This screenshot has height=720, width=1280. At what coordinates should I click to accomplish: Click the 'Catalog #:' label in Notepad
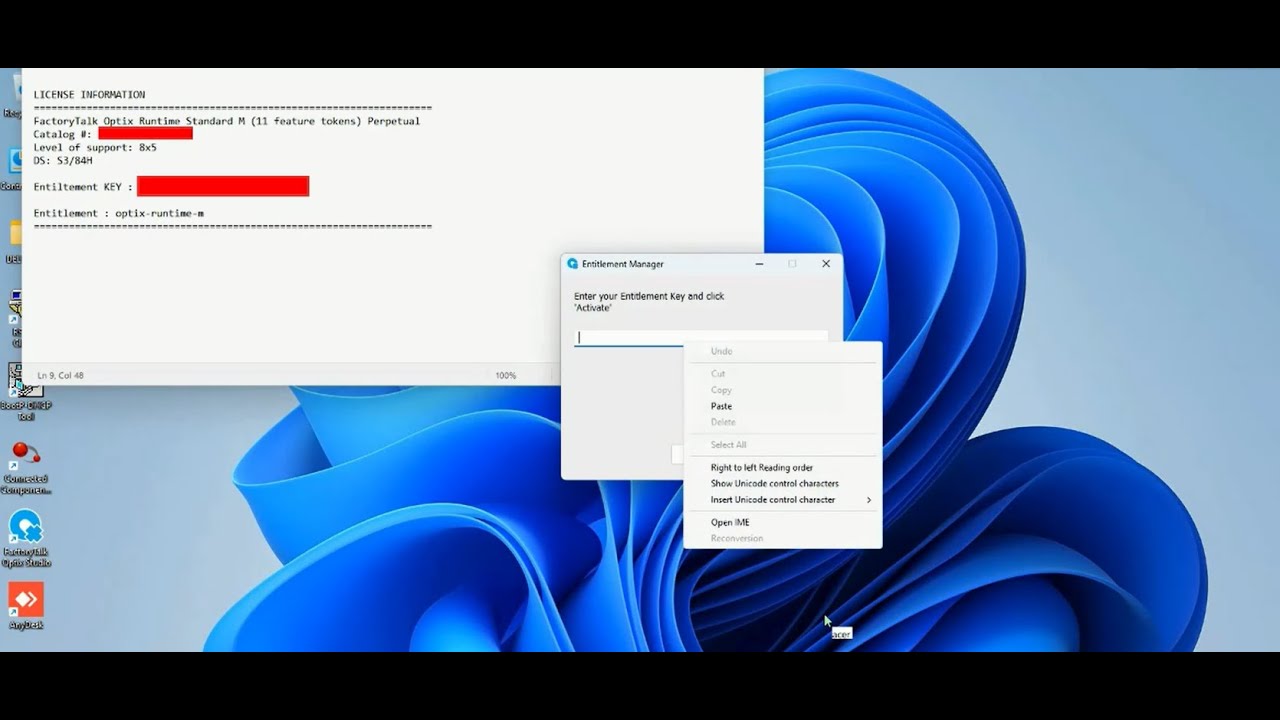[63, 134]
